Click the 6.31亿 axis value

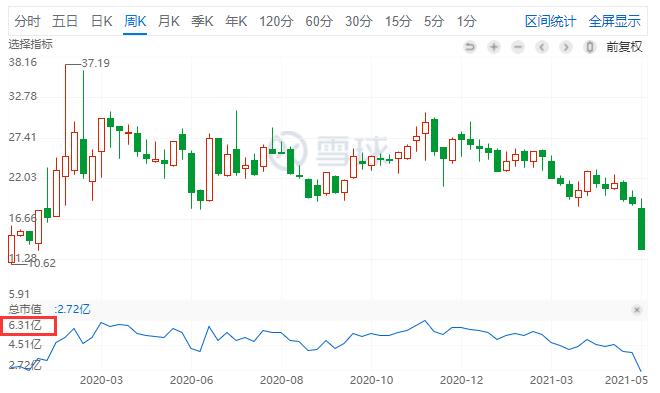coord(25,325)
